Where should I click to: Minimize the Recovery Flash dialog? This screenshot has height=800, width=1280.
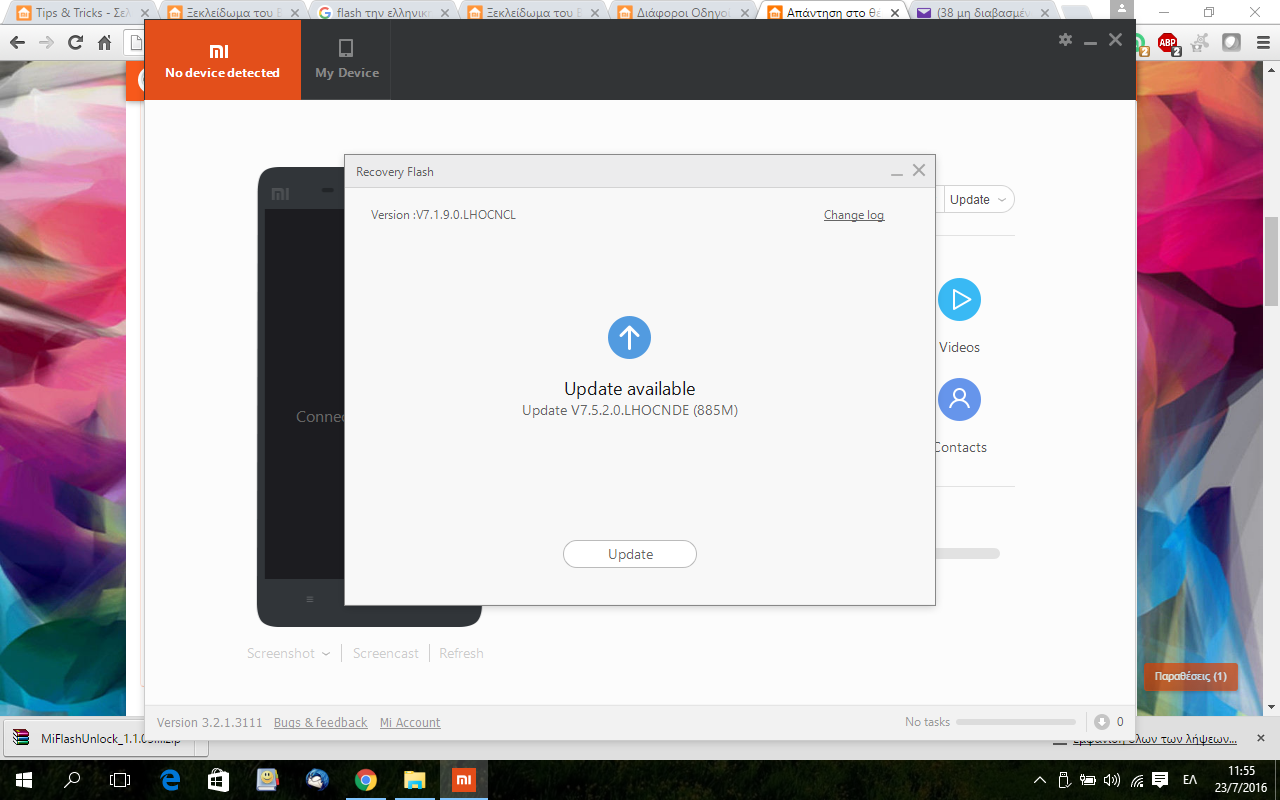pos(897,173)
